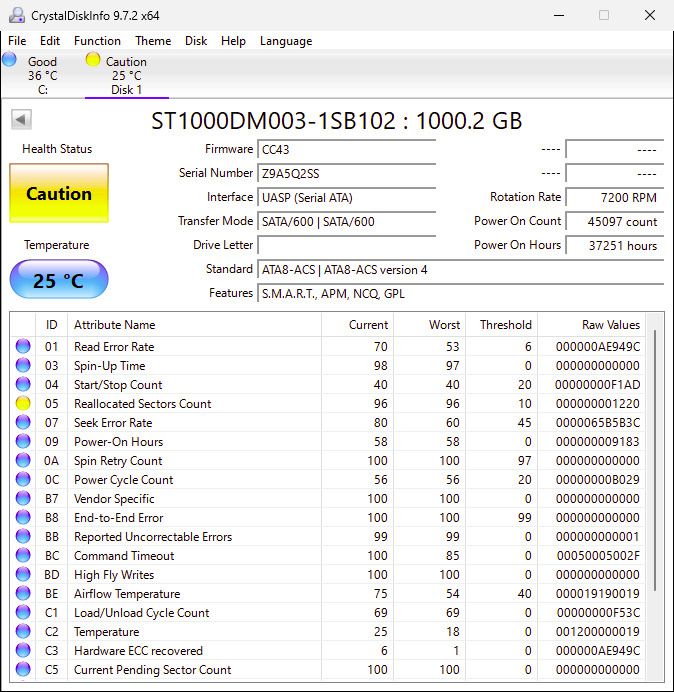Click the empty Drive Letter field
The image size is (674, 692).
[346, 245]
